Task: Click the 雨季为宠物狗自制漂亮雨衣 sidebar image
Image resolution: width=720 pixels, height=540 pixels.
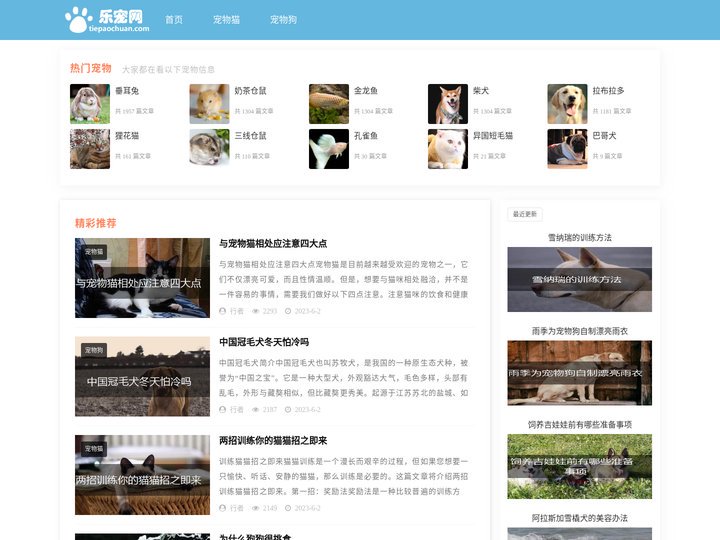Action: pos(579,373)
